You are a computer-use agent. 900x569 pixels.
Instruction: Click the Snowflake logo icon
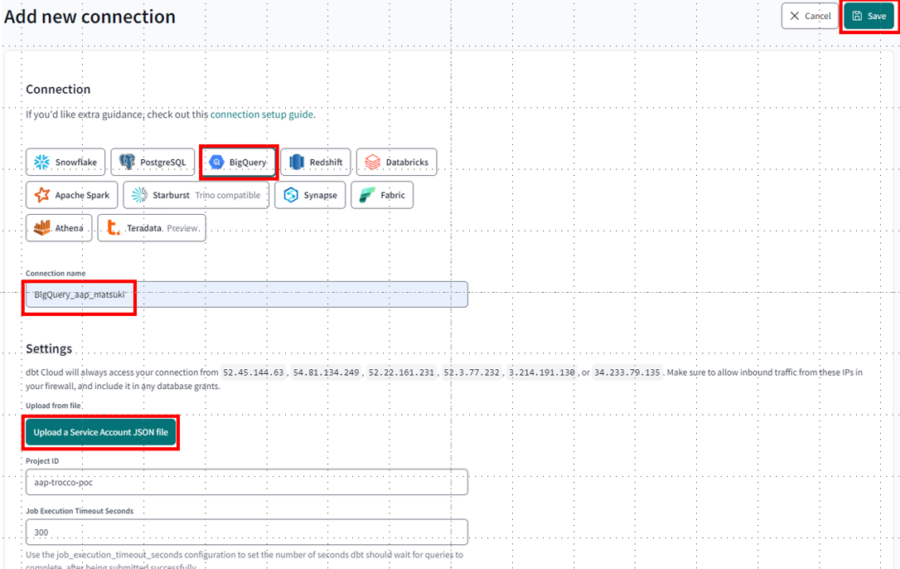(42, 162)
